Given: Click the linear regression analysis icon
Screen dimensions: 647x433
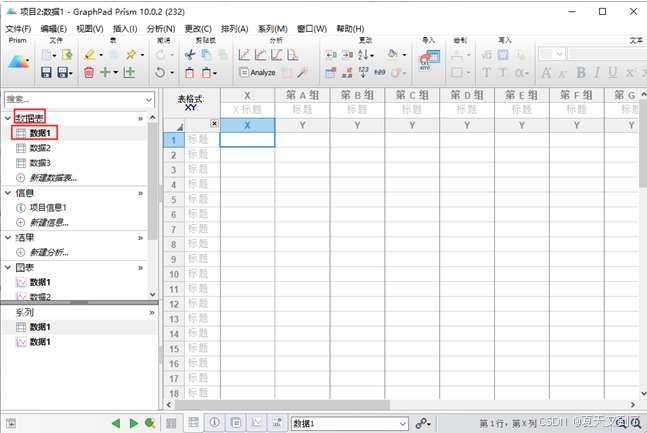Looking at the screenshot, I should 244,54.
